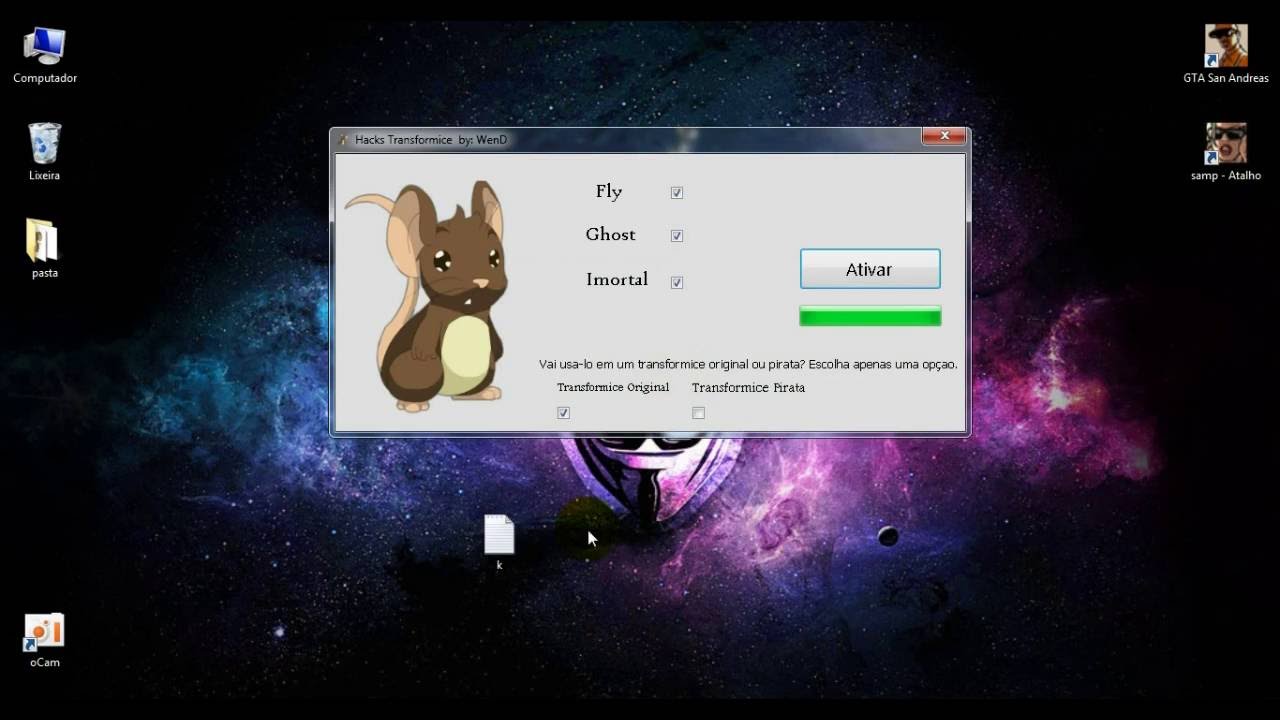1280x720 pixels.
Task: Uncheck the Fly checkbox
Action: 677,193
